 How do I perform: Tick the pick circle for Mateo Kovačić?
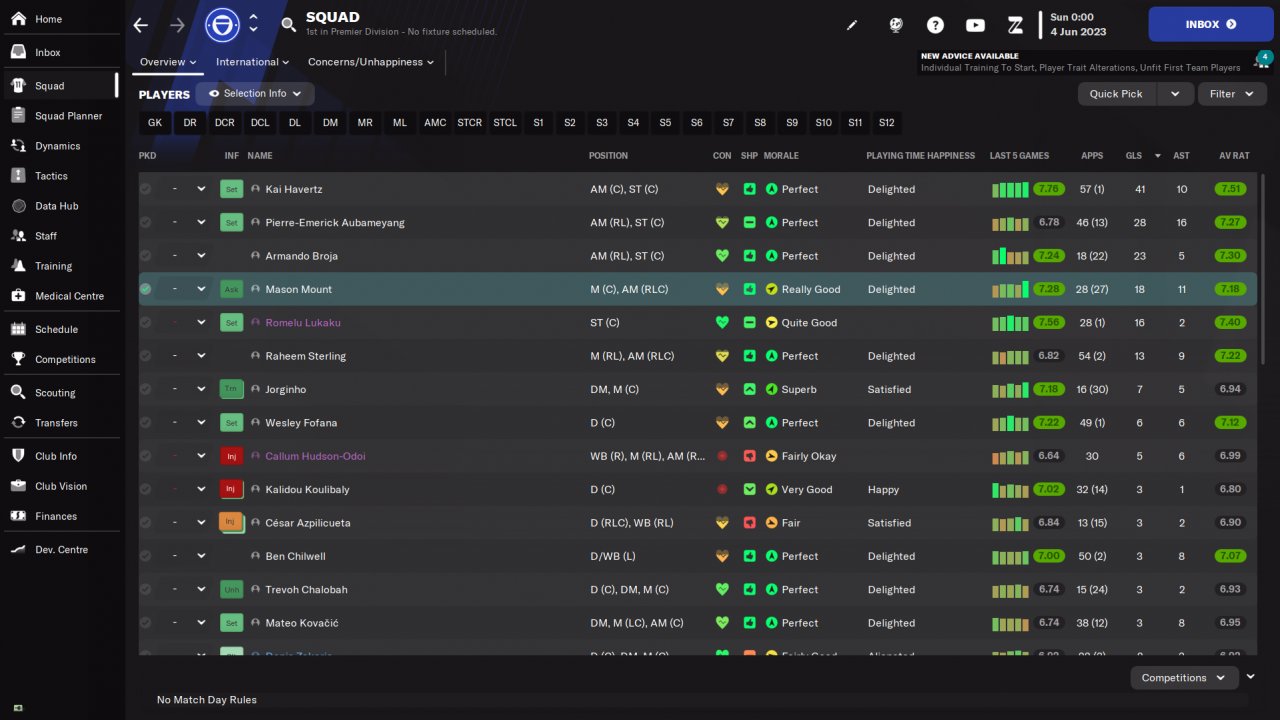[146, 623]
